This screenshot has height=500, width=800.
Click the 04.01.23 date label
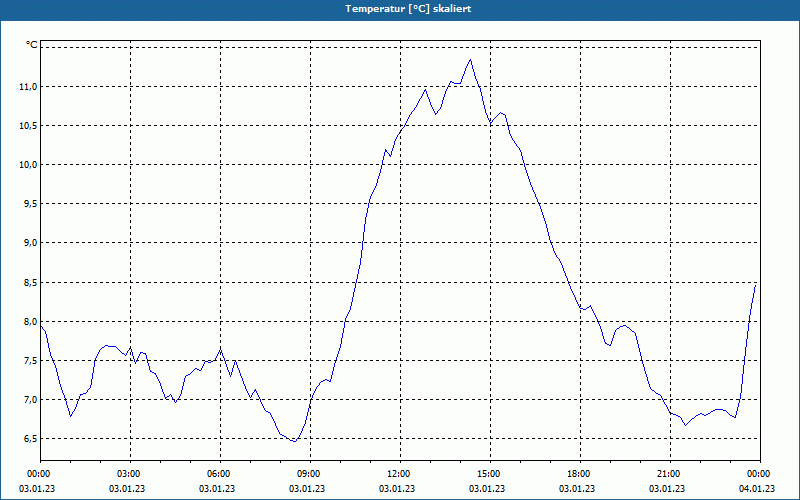pos(757,489)
